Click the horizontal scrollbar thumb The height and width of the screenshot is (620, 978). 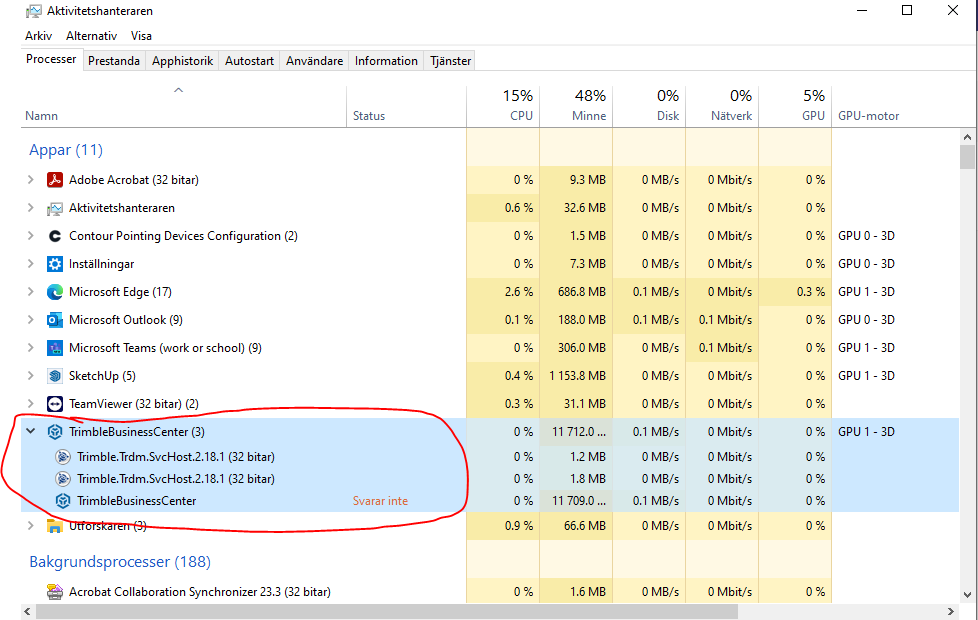pos(386,611)
